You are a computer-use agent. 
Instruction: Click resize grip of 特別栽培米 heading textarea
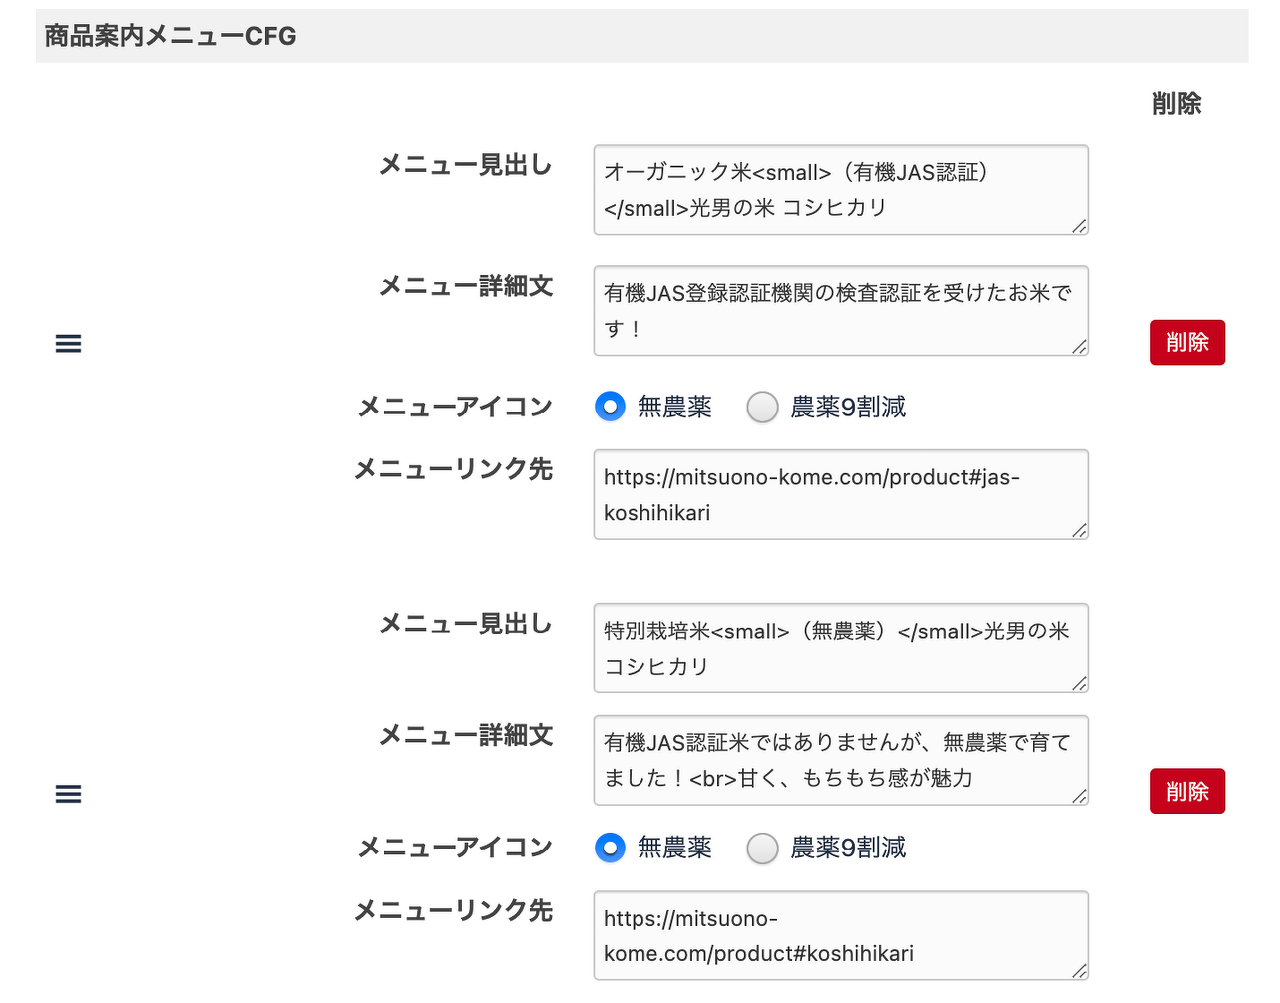tap(1079, 683)
